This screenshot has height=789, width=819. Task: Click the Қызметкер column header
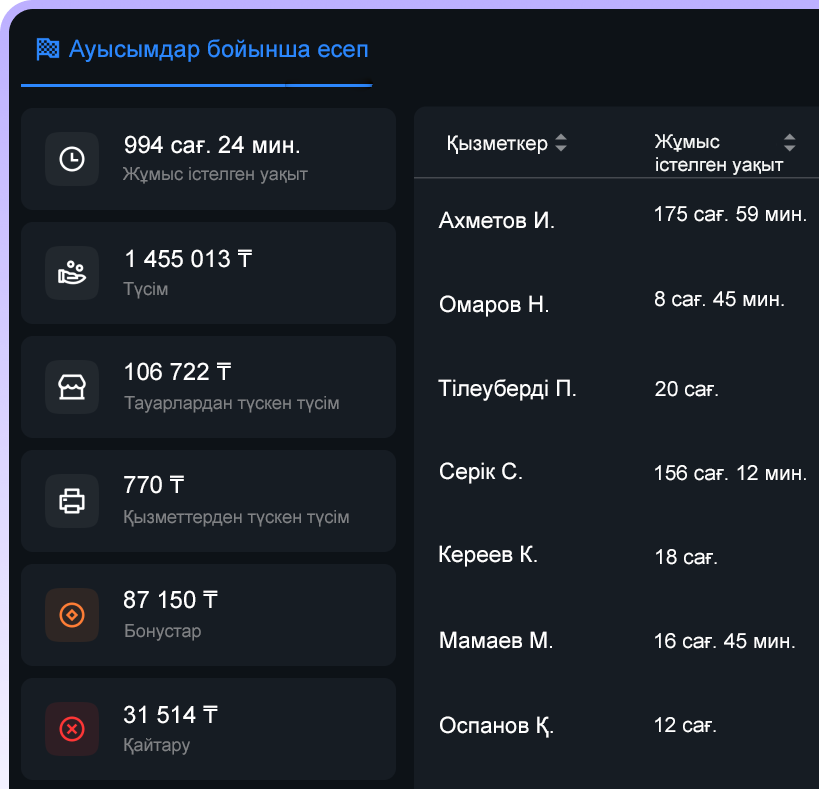coord(497,143)
